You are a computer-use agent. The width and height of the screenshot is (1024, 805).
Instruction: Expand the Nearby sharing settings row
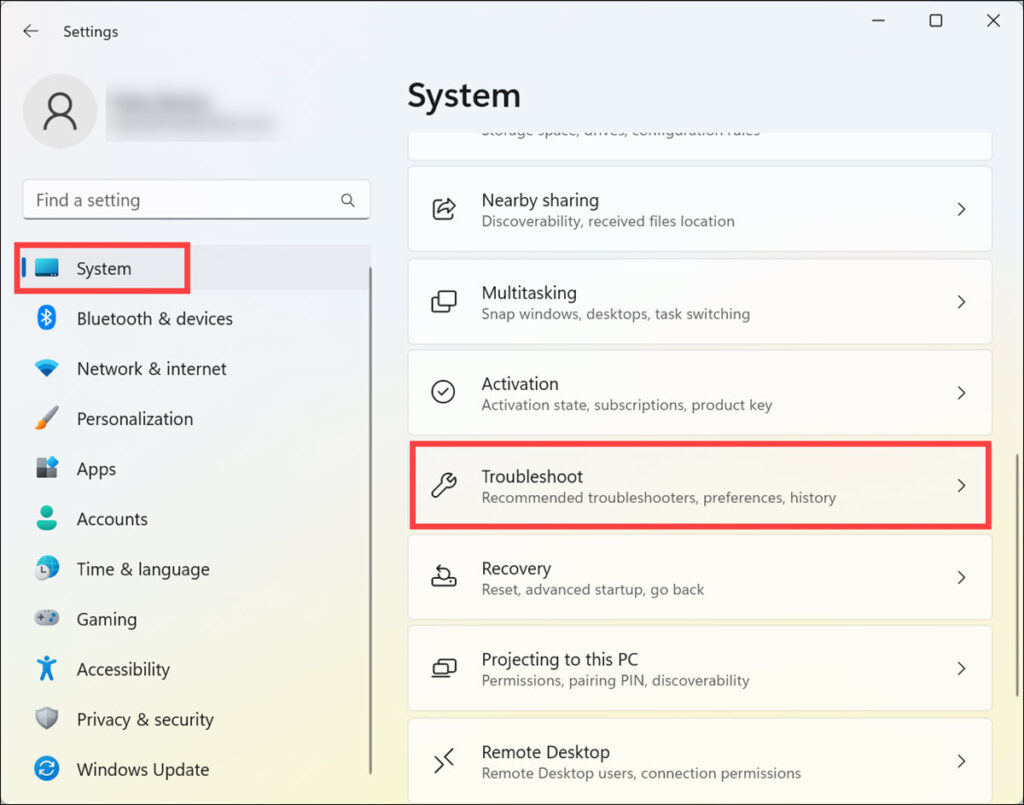click(x=961, y=209)
